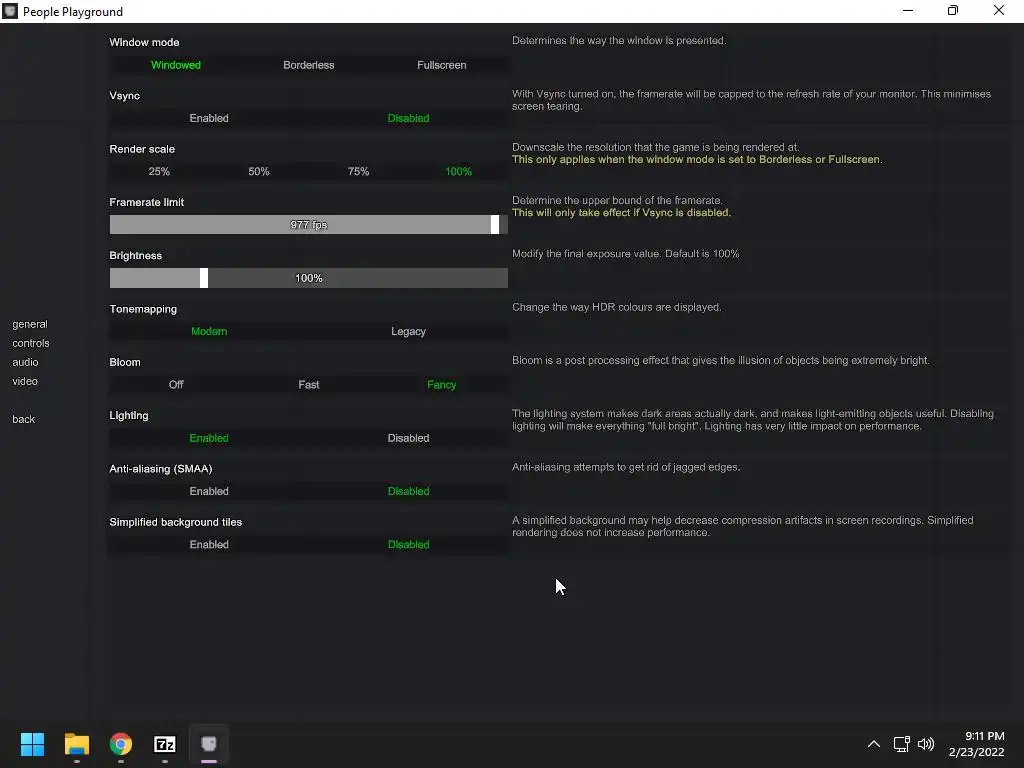This screenshot has height=768, width=1024.
Task: Click People Playground taskbar icon
Action: [x=209, y=744]
